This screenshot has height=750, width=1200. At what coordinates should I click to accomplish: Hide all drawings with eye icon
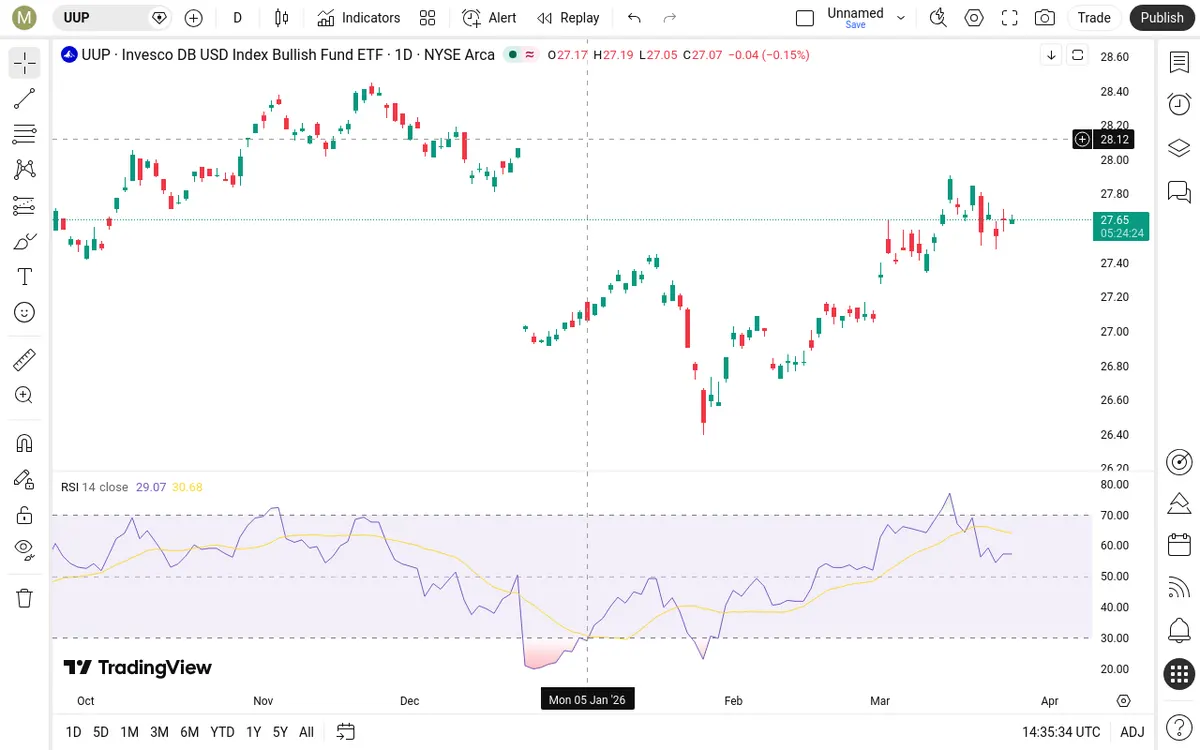[25, 549]
